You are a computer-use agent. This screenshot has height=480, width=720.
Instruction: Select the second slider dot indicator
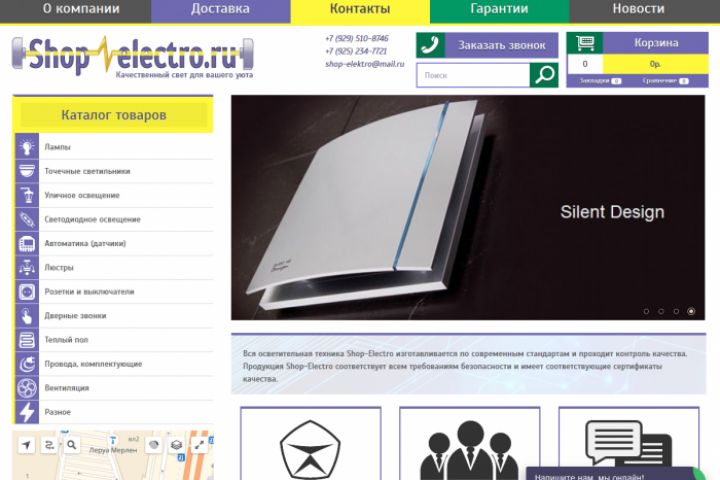coord(661,311)
